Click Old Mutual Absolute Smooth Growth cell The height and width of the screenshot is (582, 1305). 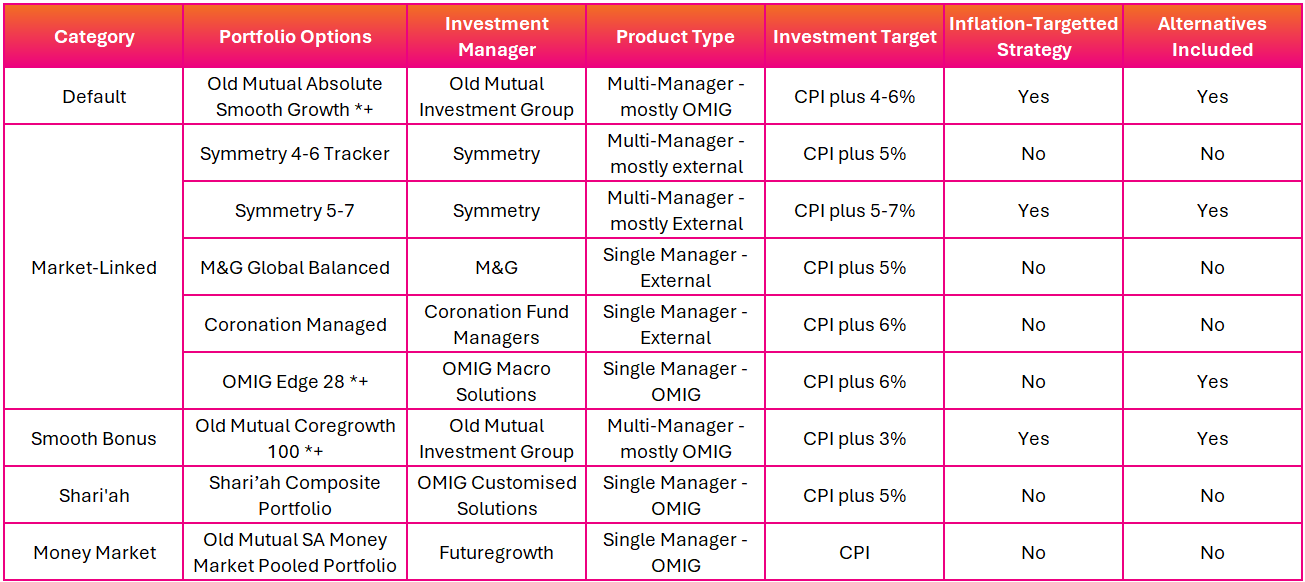(x=295, y=97)
